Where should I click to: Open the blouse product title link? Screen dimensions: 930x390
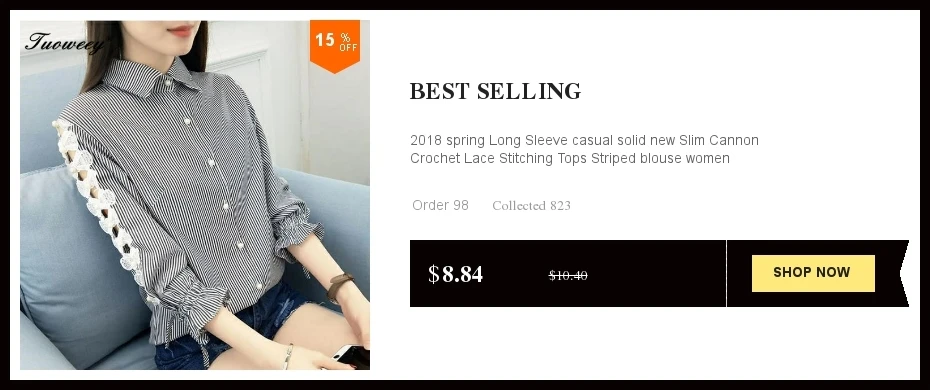tap(584, 149)
